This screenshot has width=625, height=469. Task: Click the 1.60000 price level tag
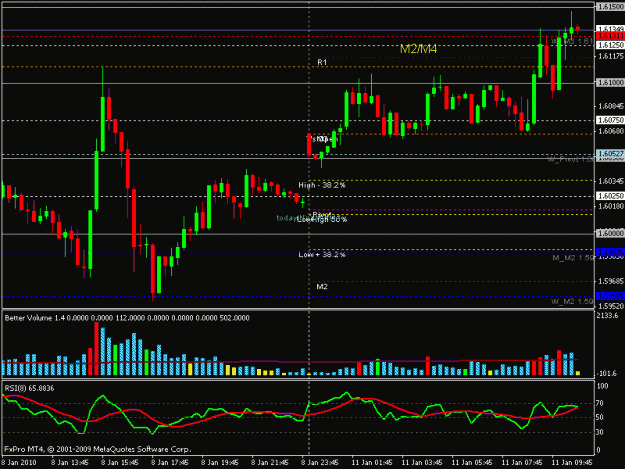tap(610, 233)
